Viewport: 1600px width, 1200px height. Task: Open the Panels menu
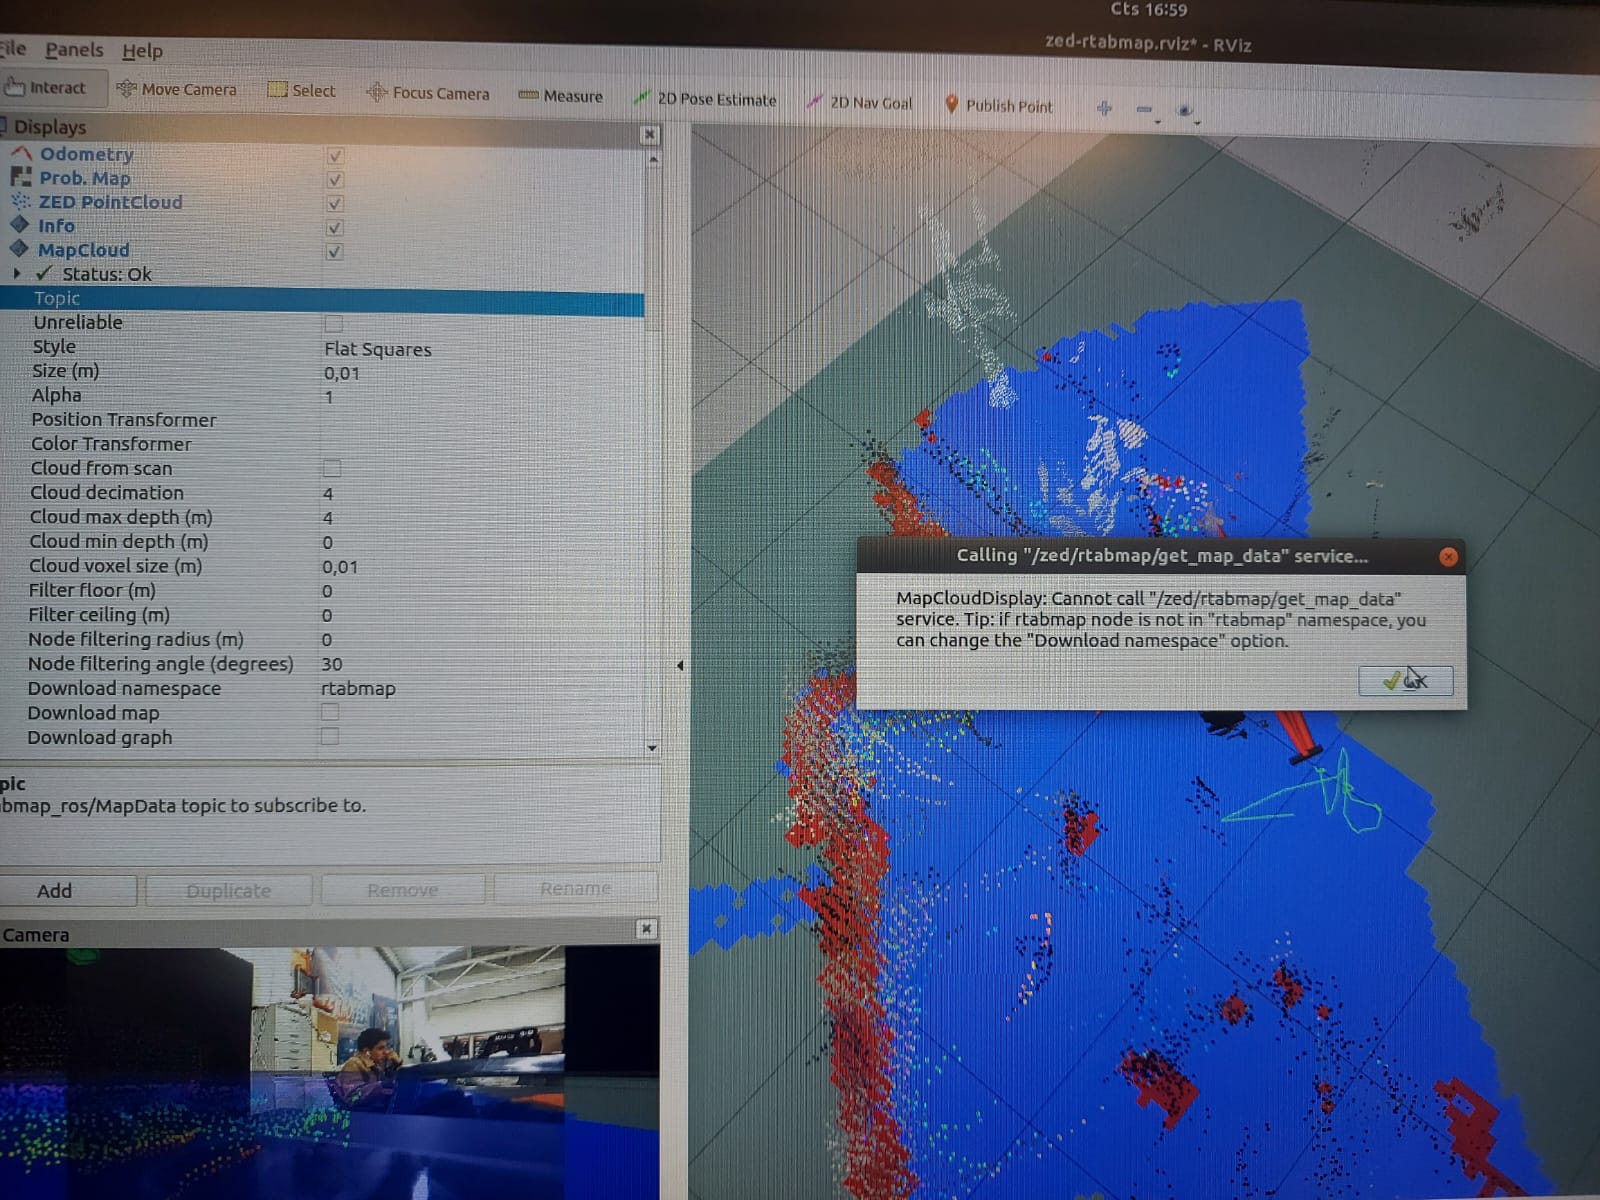click(x=74, y=50)
